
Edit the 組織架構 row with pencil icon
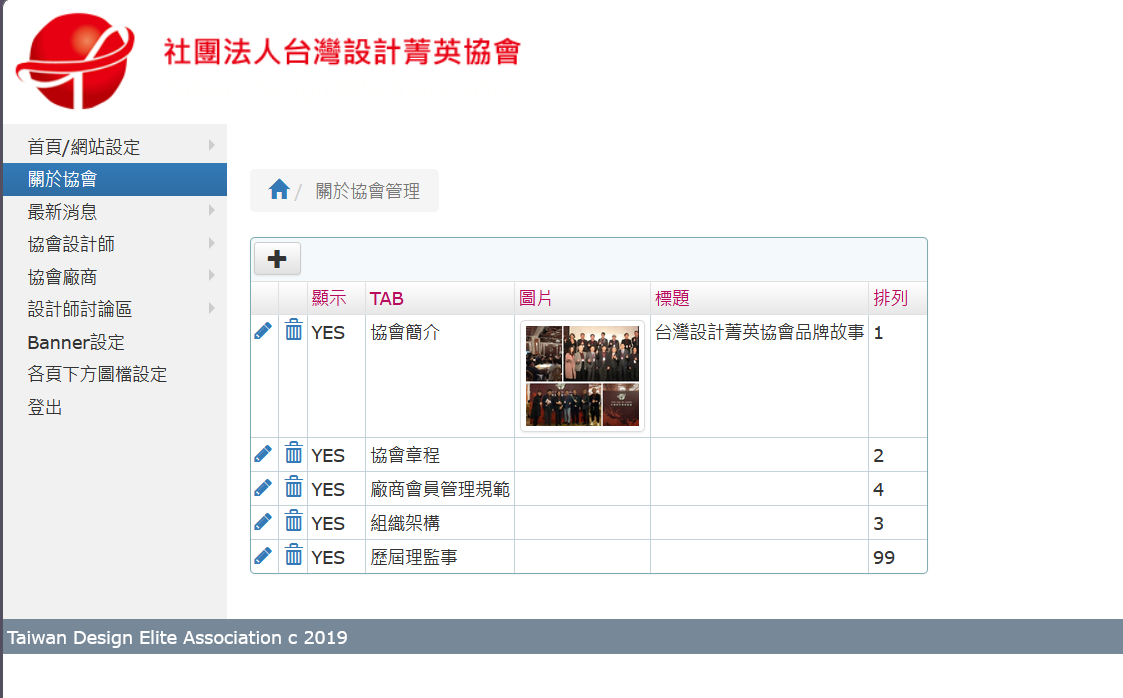pyautogui.click(x=263, y=522)
